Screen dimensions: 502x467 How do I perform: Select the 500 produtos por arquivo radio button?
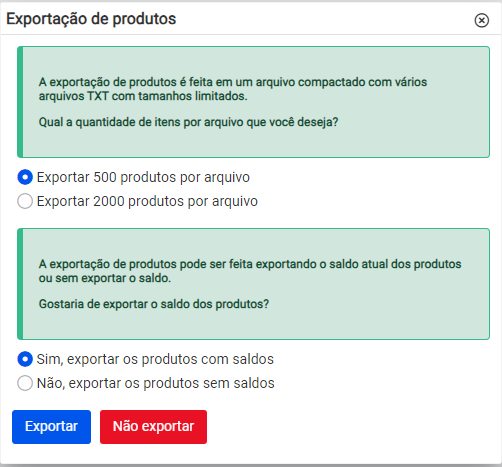[25, 177]
